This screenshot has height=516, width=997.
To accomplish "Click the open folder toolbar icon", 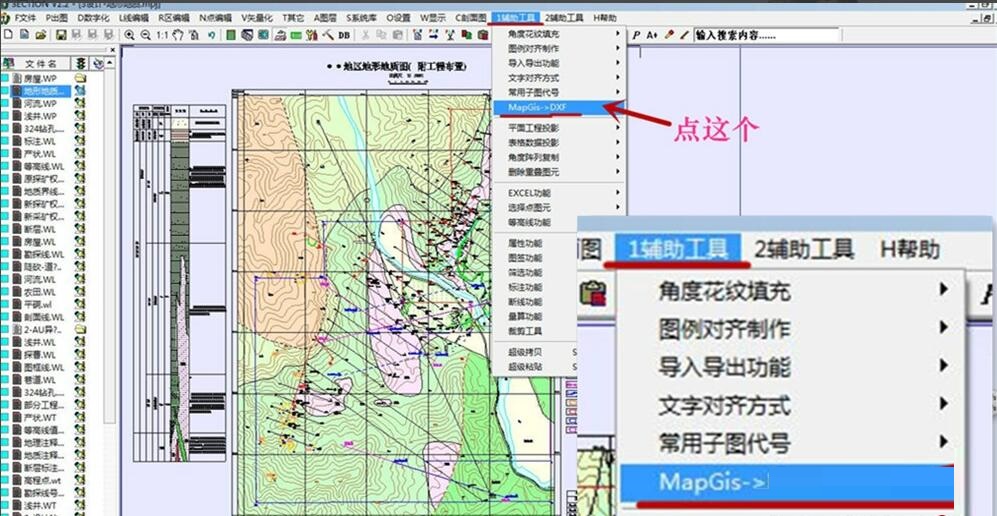I will (41, 35).
